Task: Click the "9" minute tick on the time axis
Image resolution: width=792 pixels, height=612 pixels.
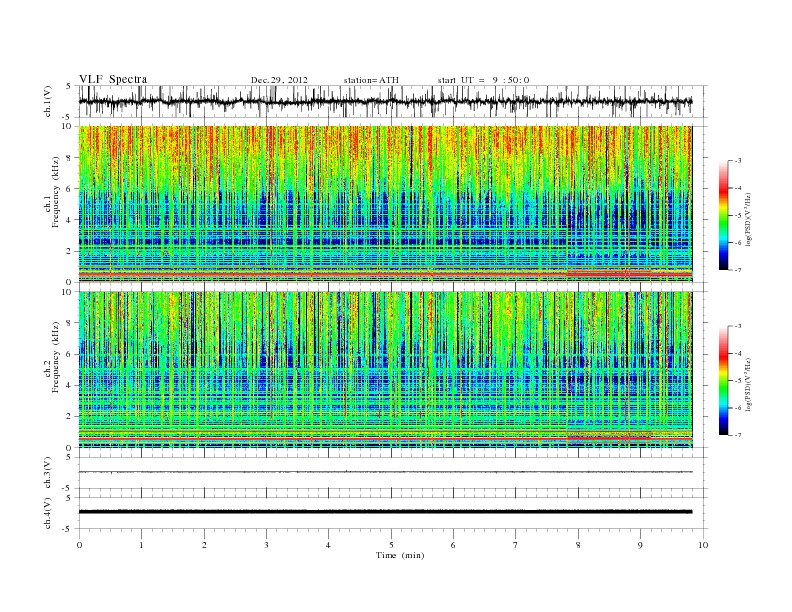Action: [x=640, y=545]
